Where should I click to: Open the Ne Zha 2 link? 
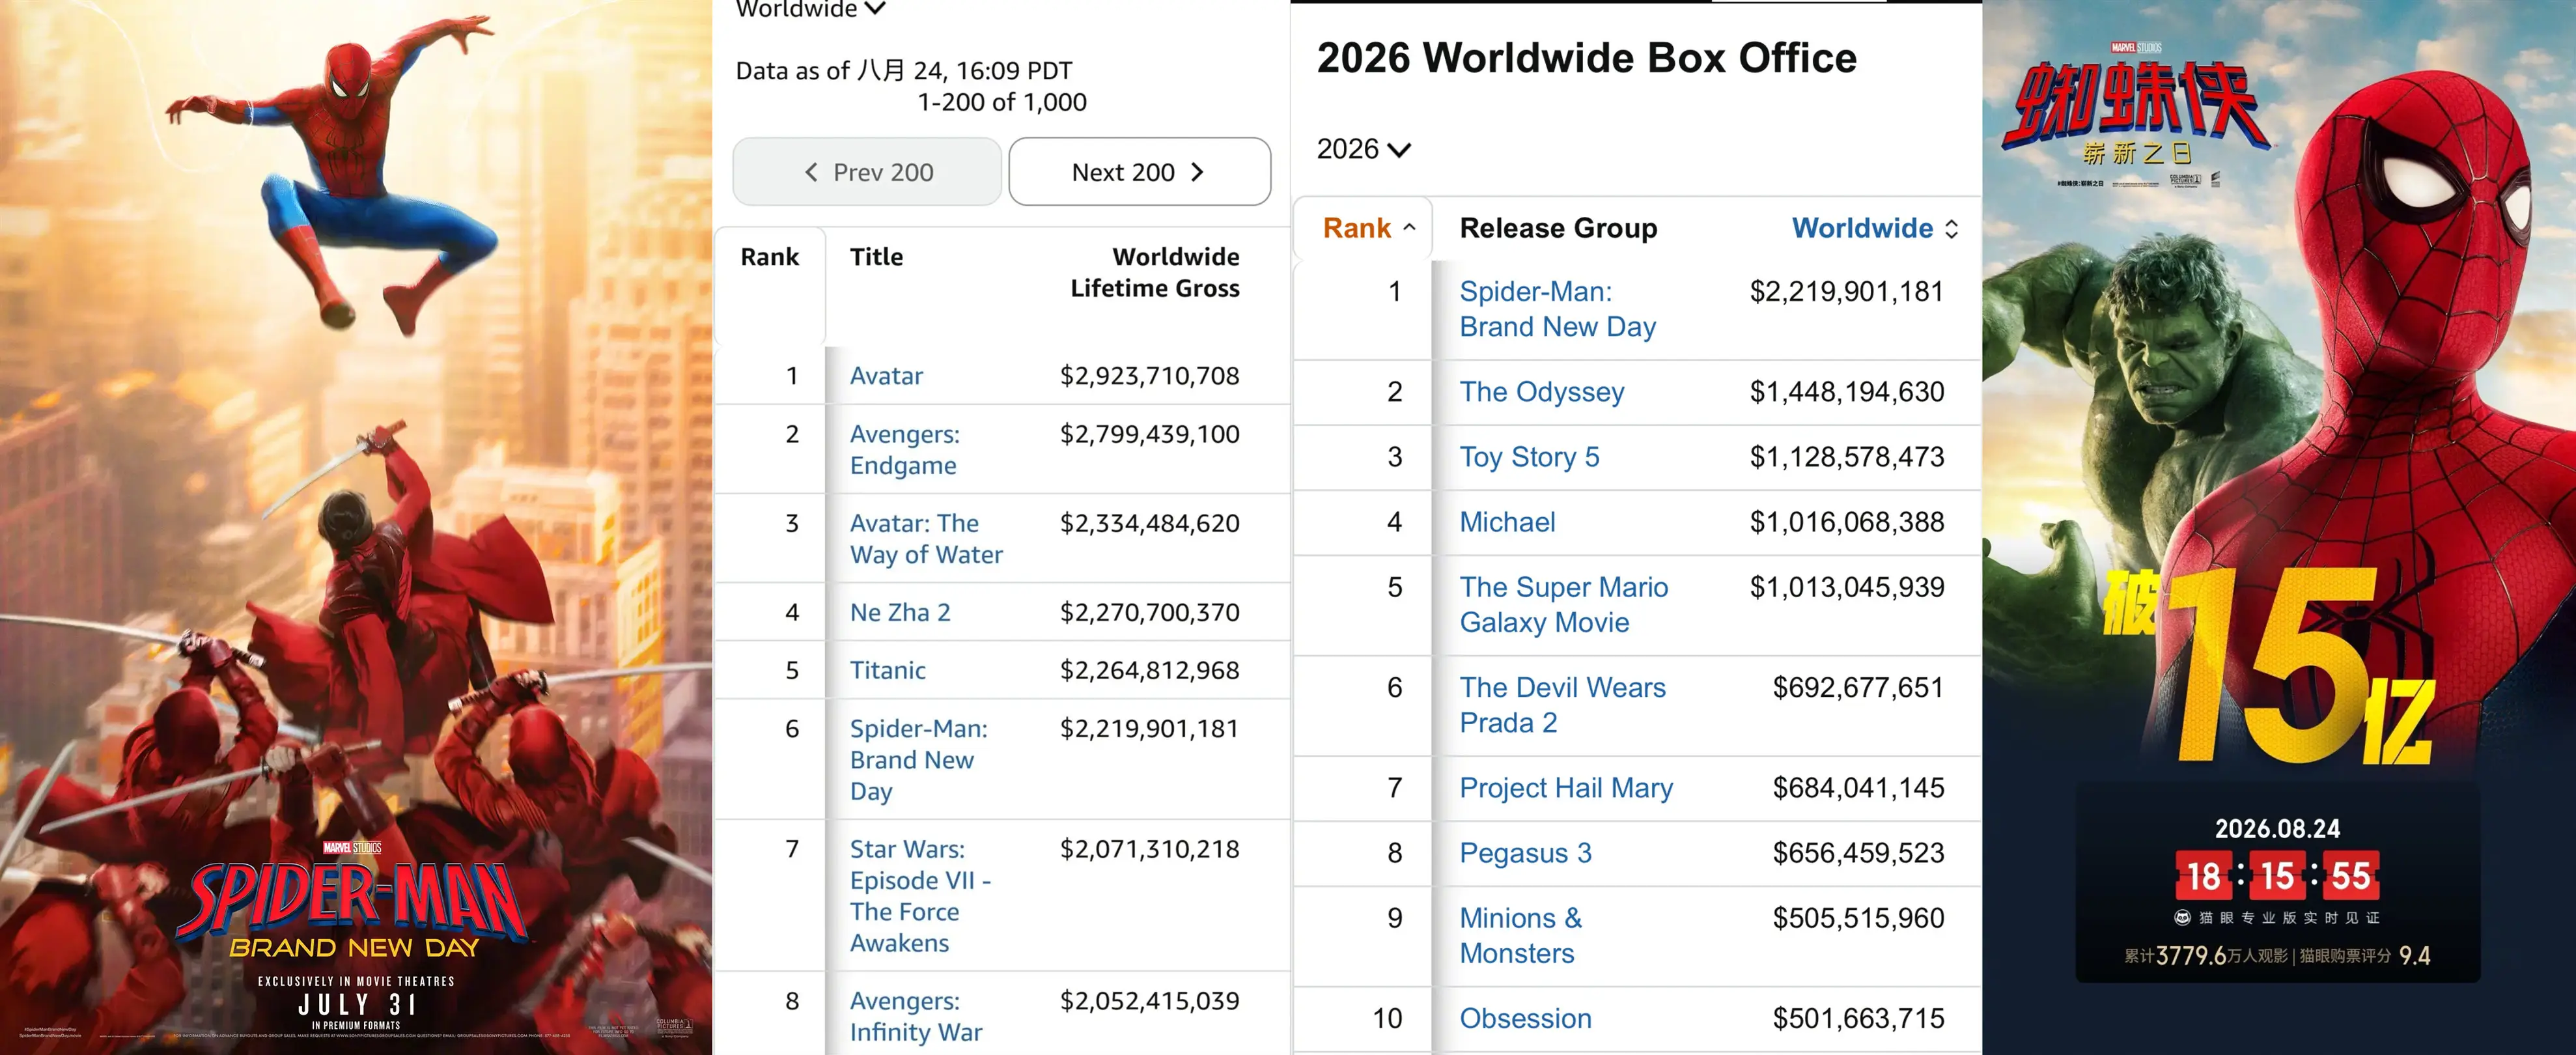click(x=900, y=612)
